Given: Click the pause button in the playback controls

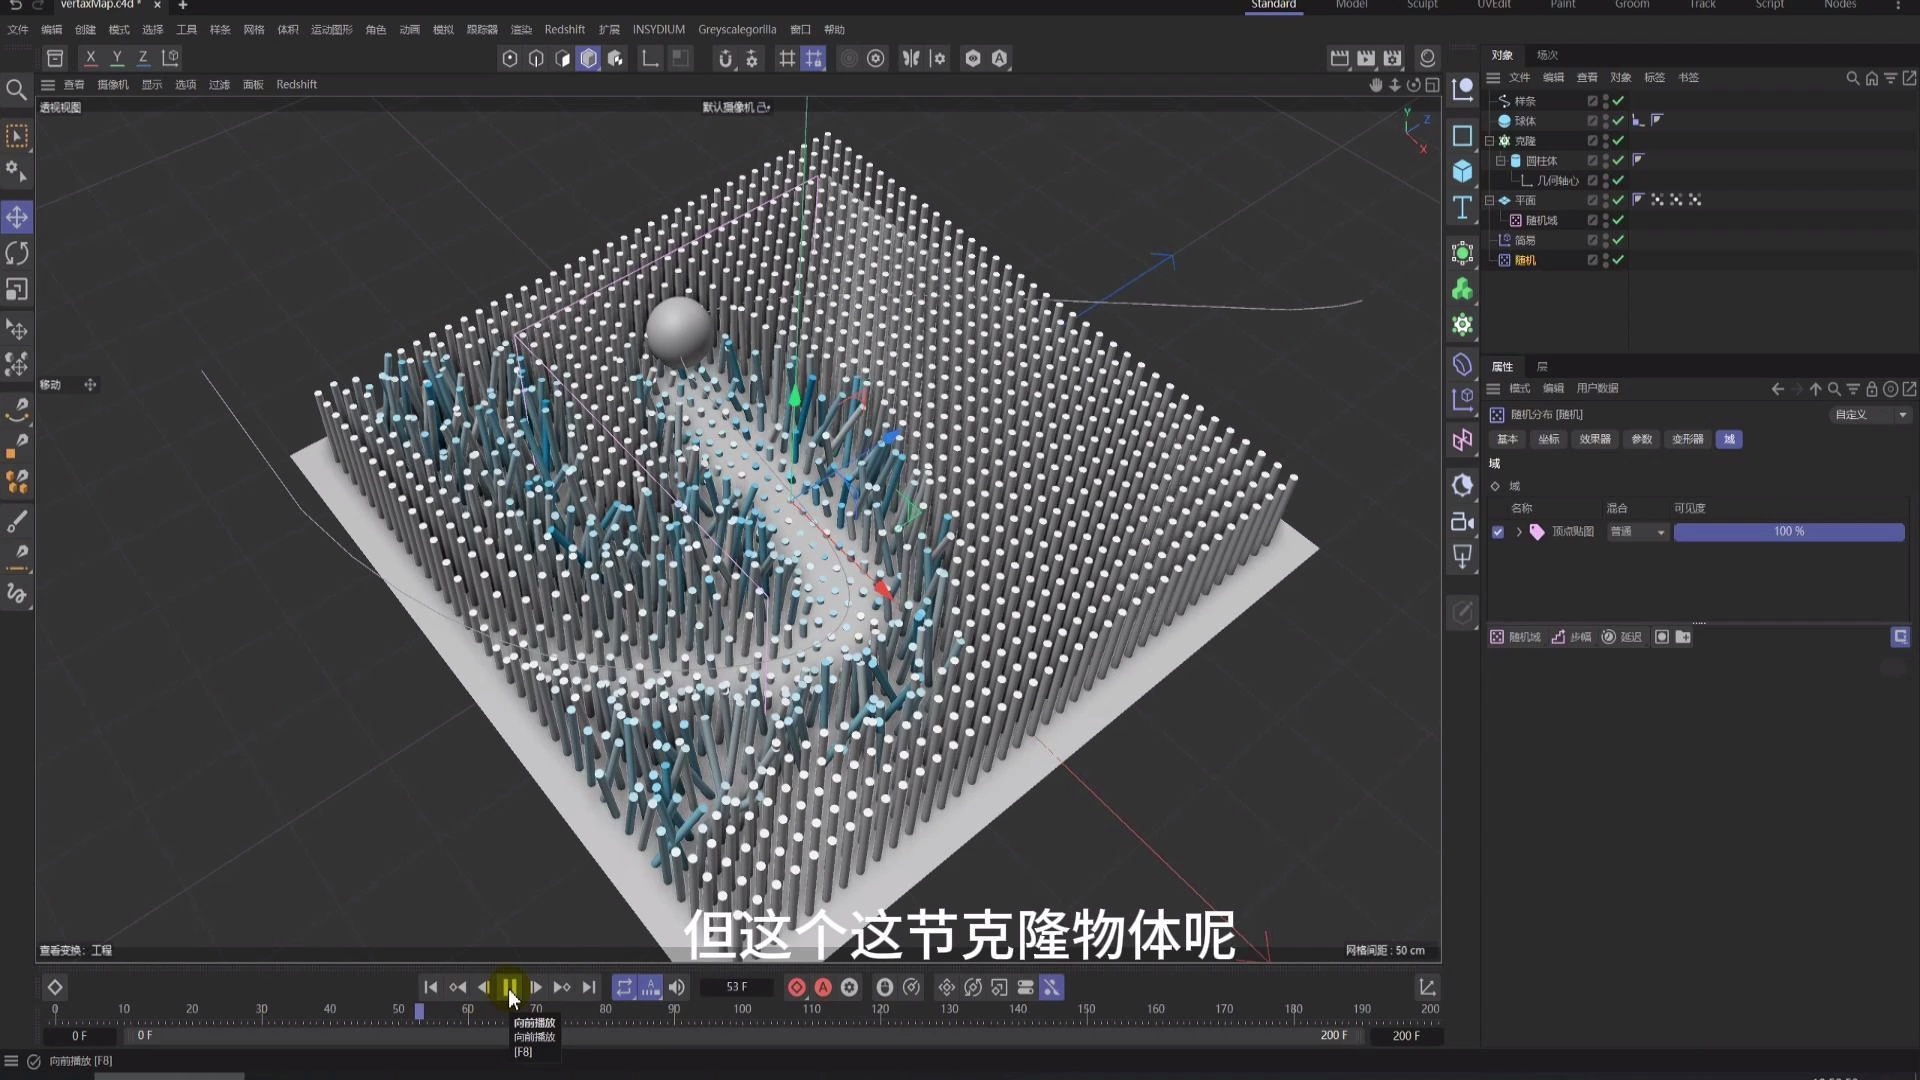Looking at the screenshot, I should (510, 987).
